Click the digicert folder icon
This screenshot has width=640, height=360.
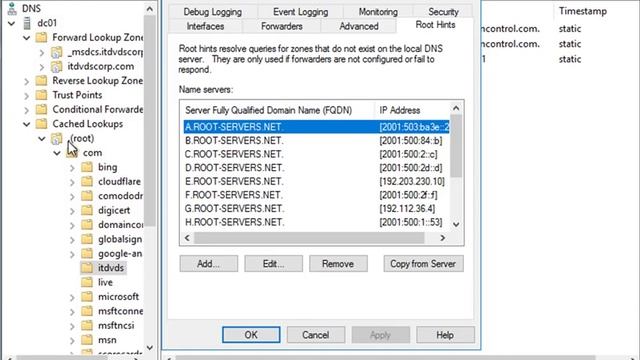click(x=87, y=211)
